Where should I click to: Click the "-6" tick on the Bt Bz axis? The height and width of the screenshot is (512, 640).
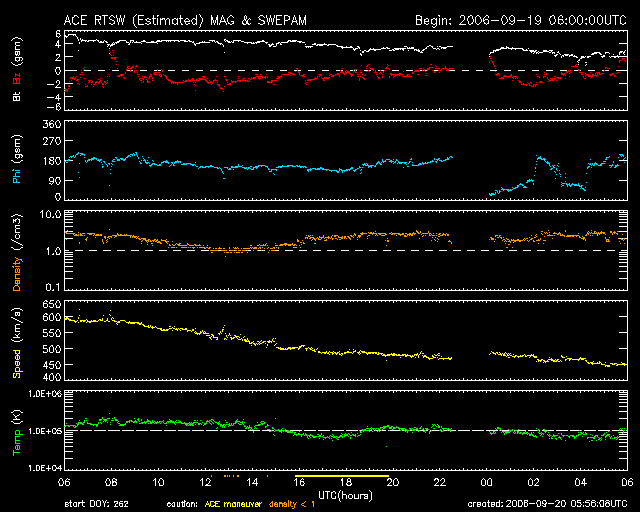pos(56,107)
